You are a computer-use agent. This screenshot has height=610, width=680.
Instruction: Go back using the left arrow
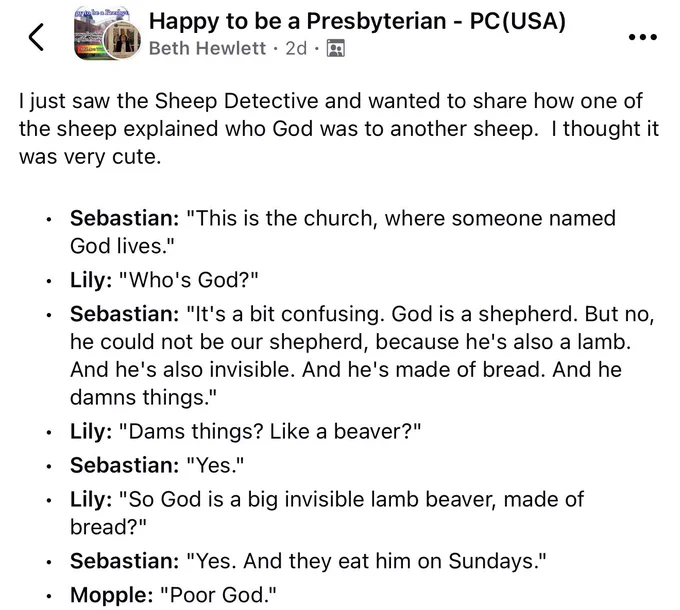click(x=36, y=37)
